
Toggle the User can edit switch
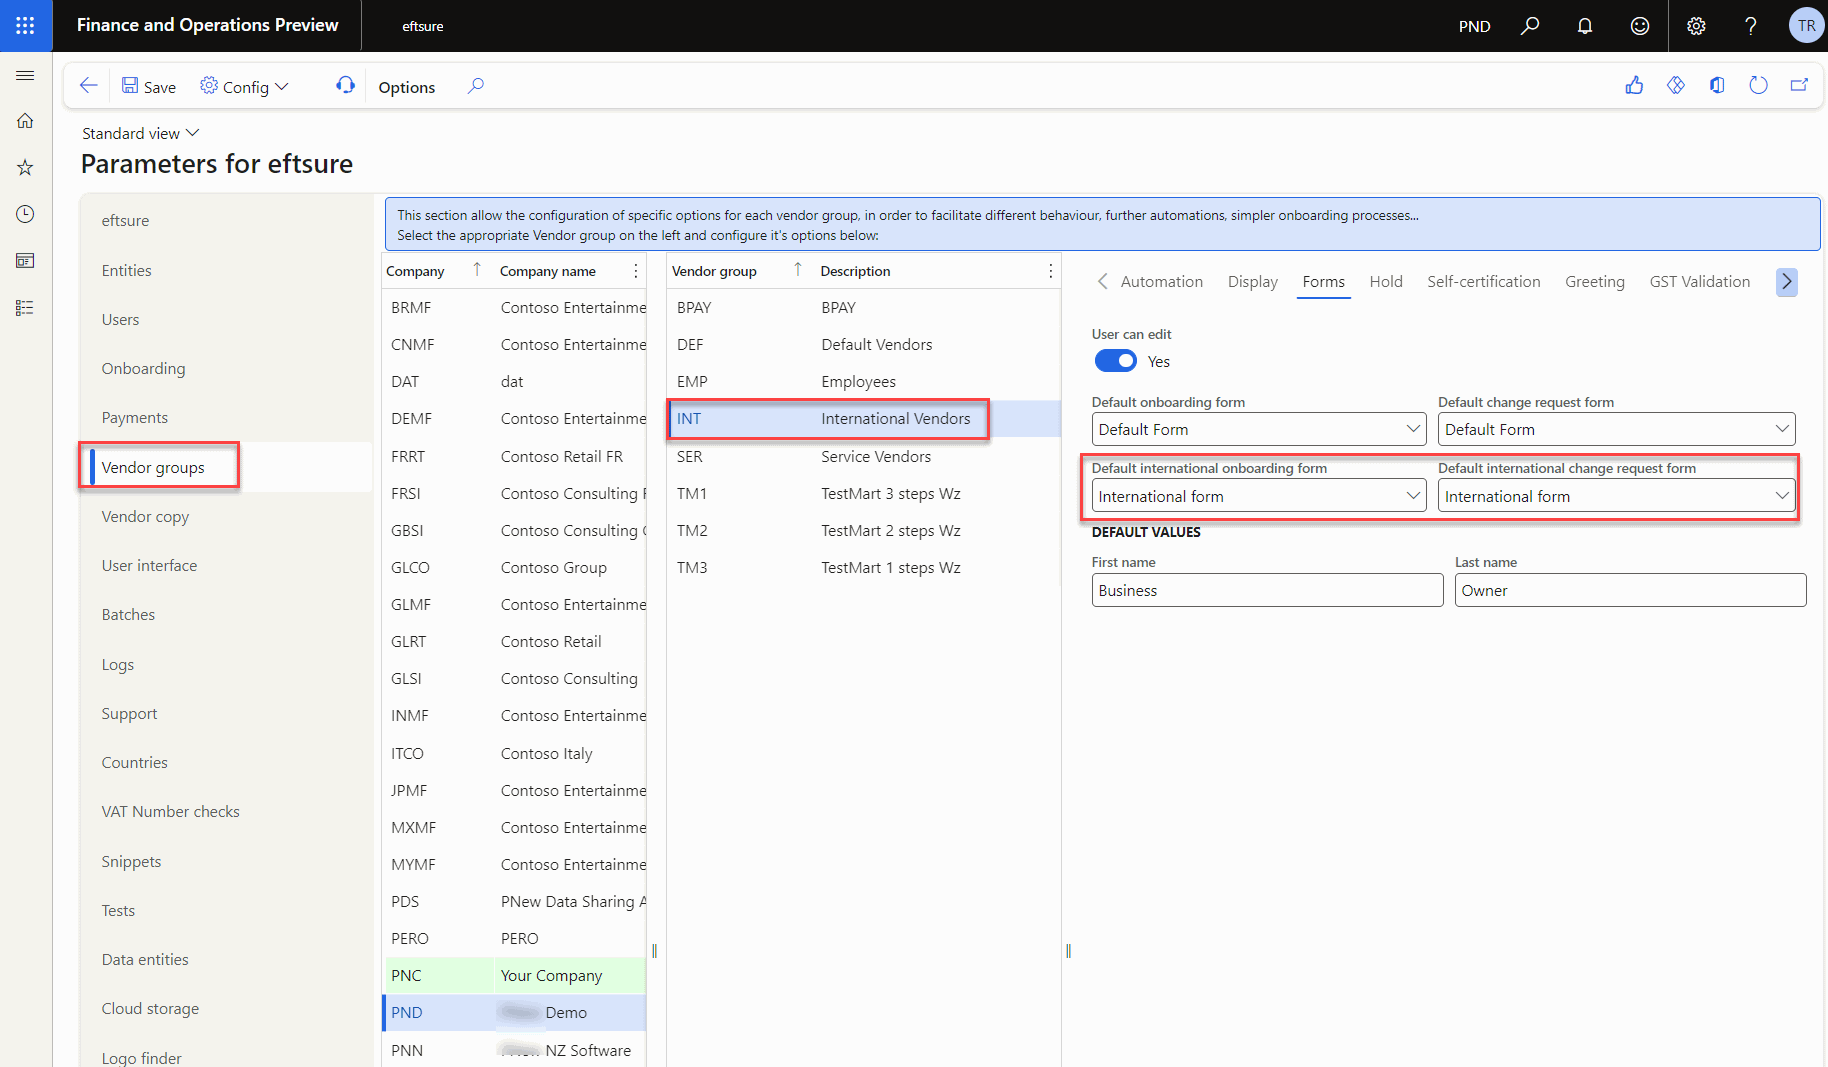[x=1116, y=361]
